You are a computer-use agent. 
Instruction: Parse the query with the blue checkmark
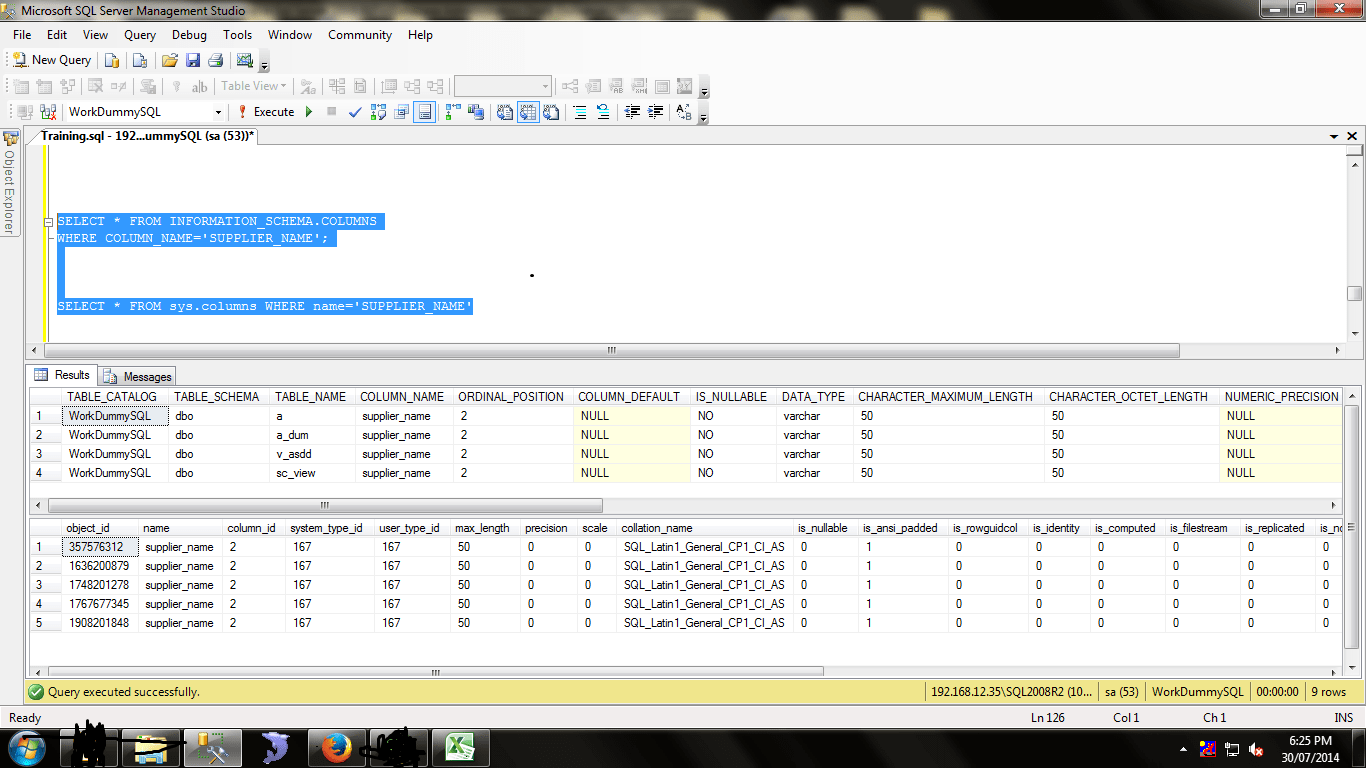(x=355, y=112)
